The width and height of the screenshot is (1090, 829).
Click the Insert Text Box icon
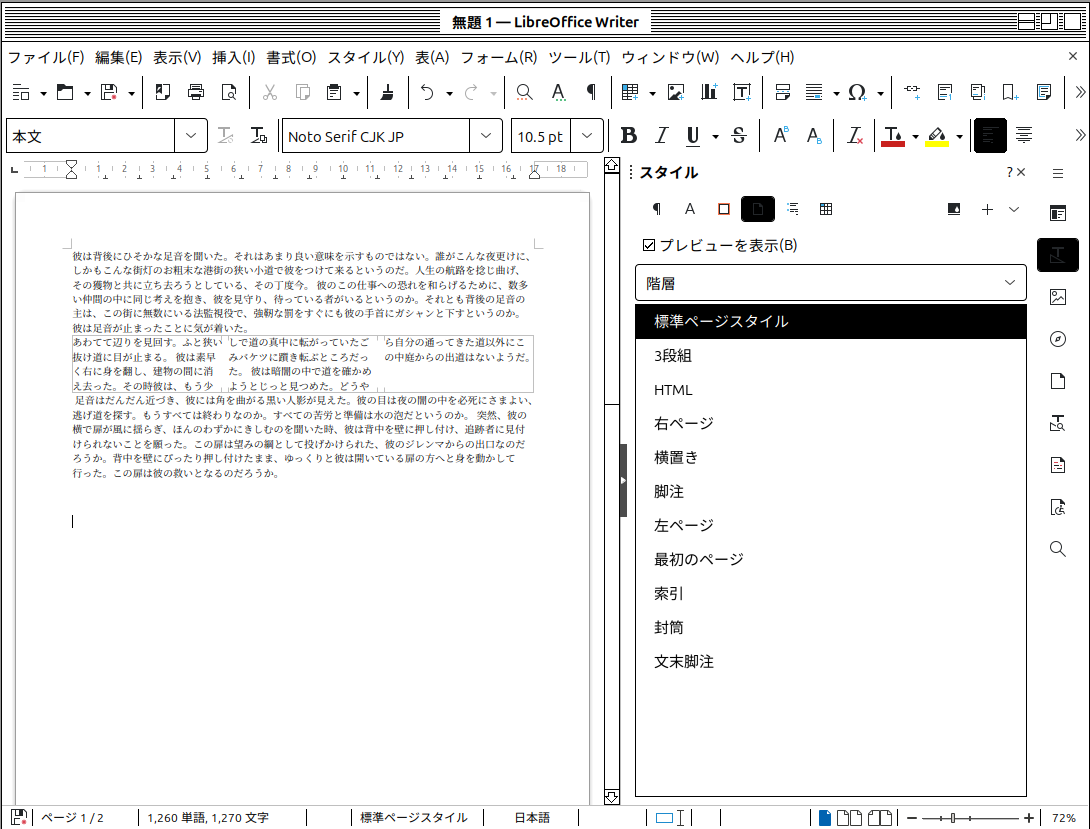(x=742, y=92)
